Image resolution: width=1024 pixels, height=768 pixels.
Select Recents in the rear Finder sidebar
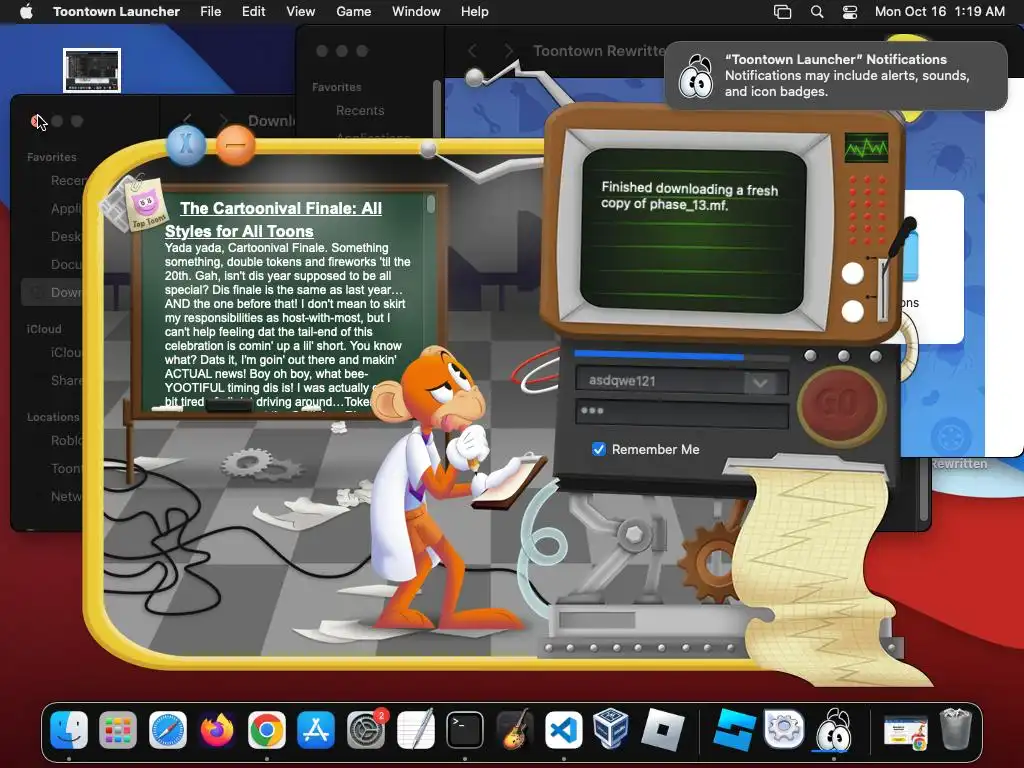tap(360, 110)
